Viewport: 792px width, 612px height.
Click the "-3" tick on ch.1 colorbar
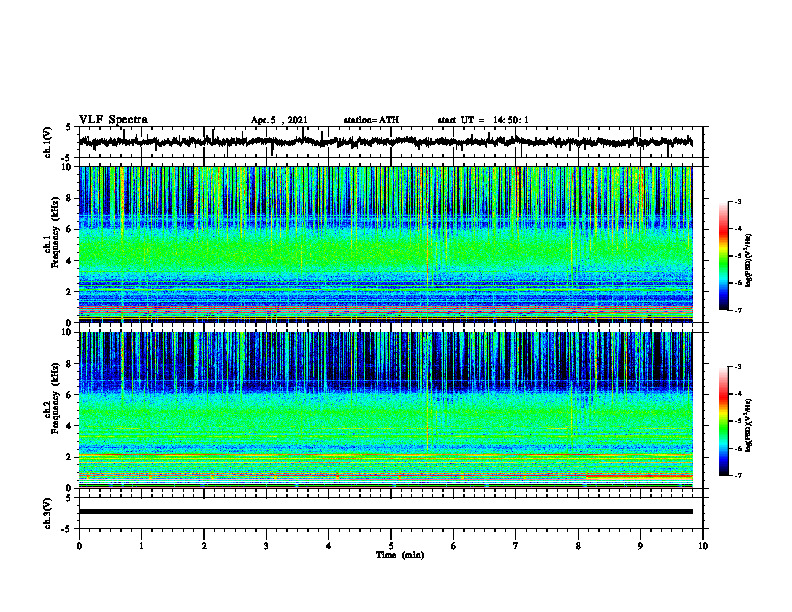coord(737,202)
